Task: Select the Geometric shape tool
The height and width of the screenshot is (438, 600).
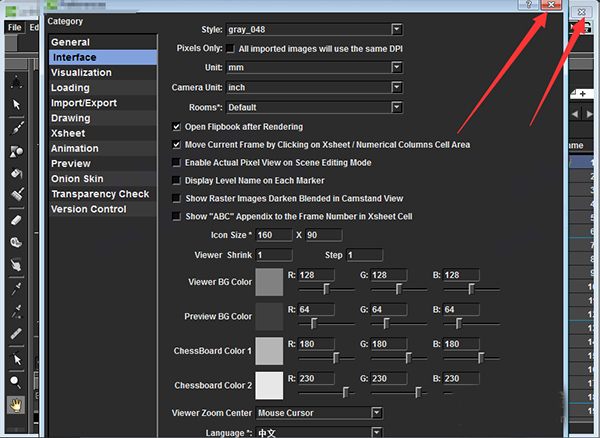Action: tap(17, 150)
